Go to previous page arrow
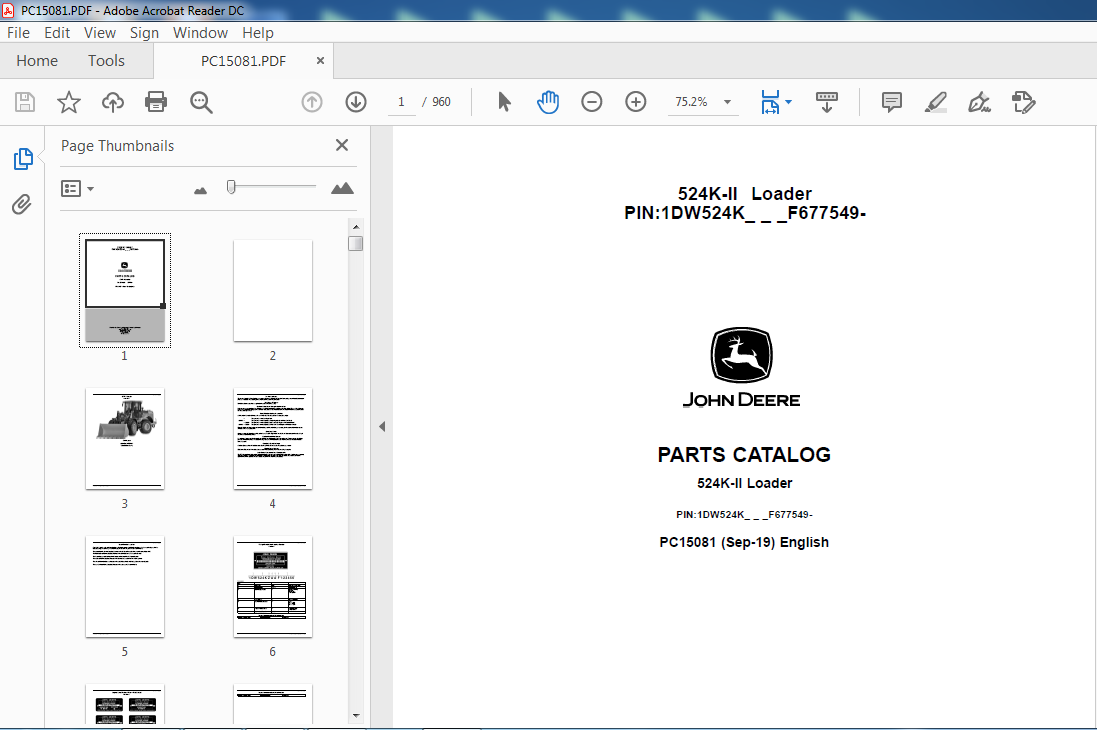 click(312, 102)
